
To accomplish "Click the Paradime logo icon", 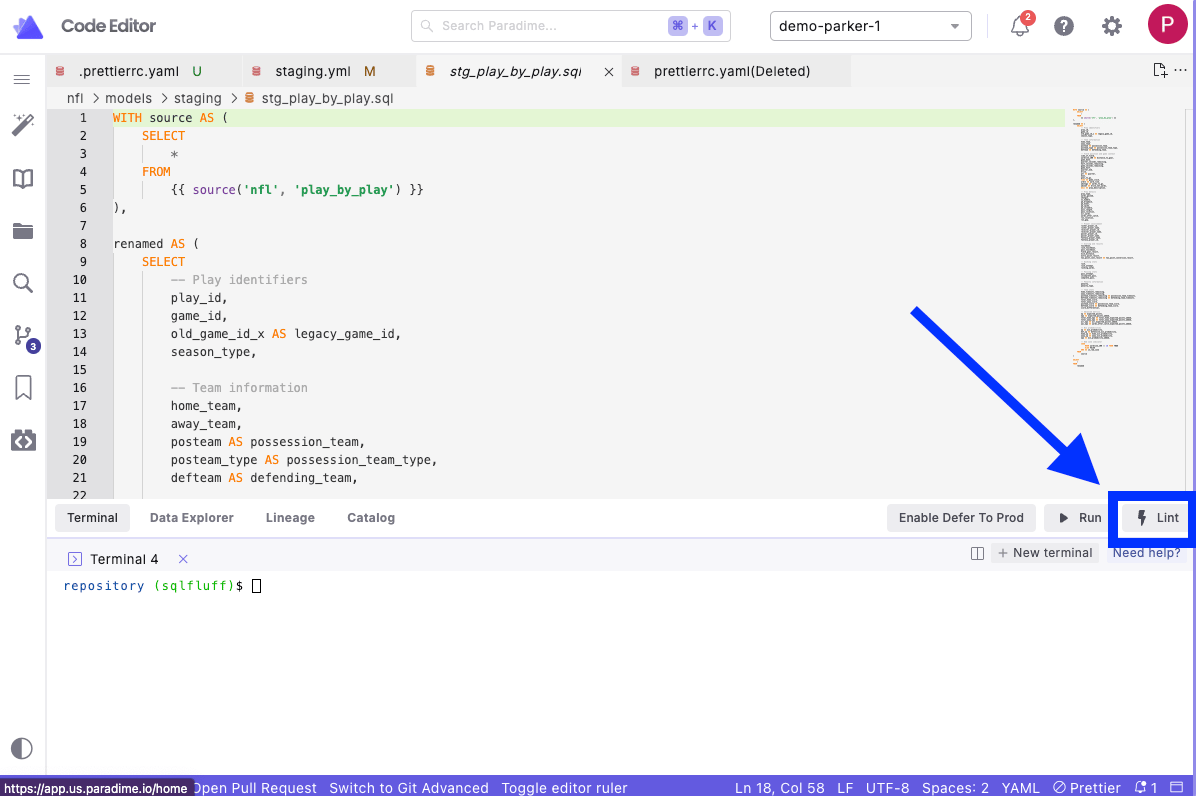I will tap(28, 26).
